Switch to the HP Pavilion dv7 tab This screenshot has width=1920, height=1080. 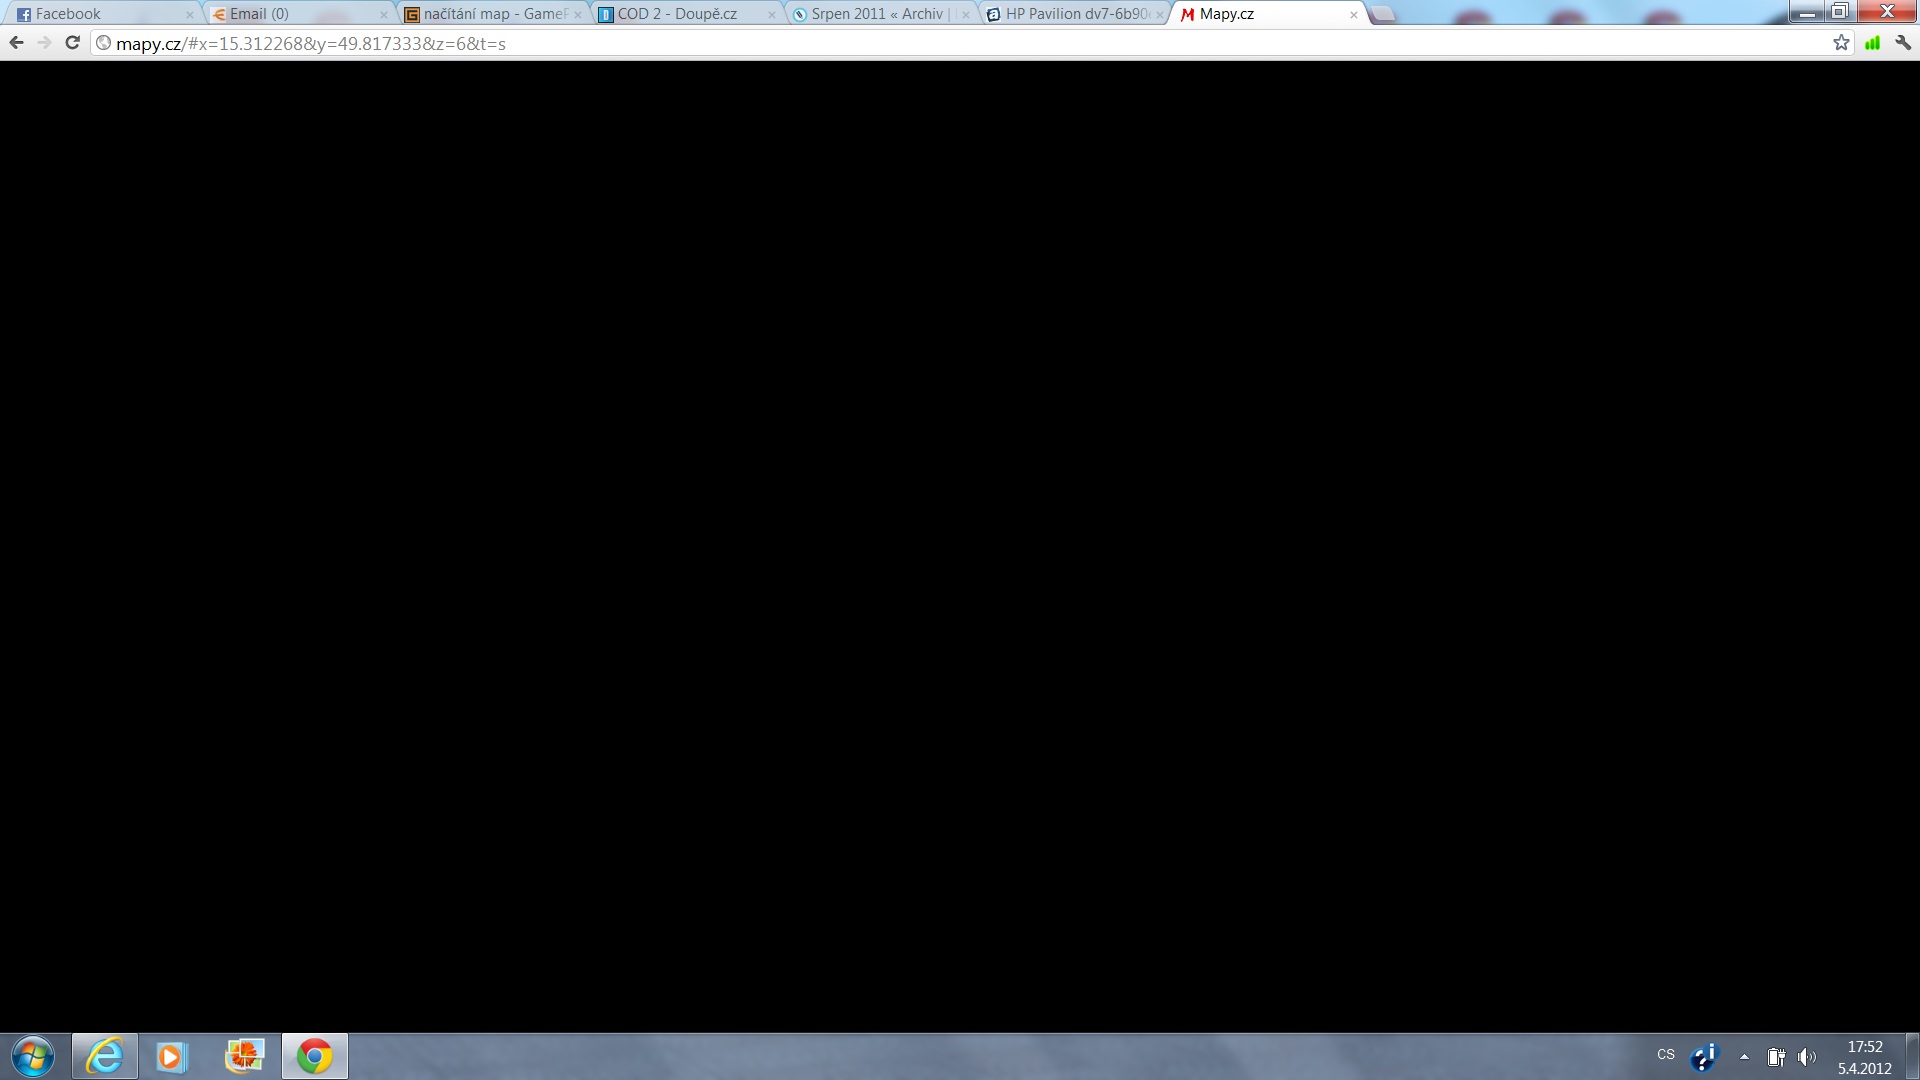coord(1072,14)
